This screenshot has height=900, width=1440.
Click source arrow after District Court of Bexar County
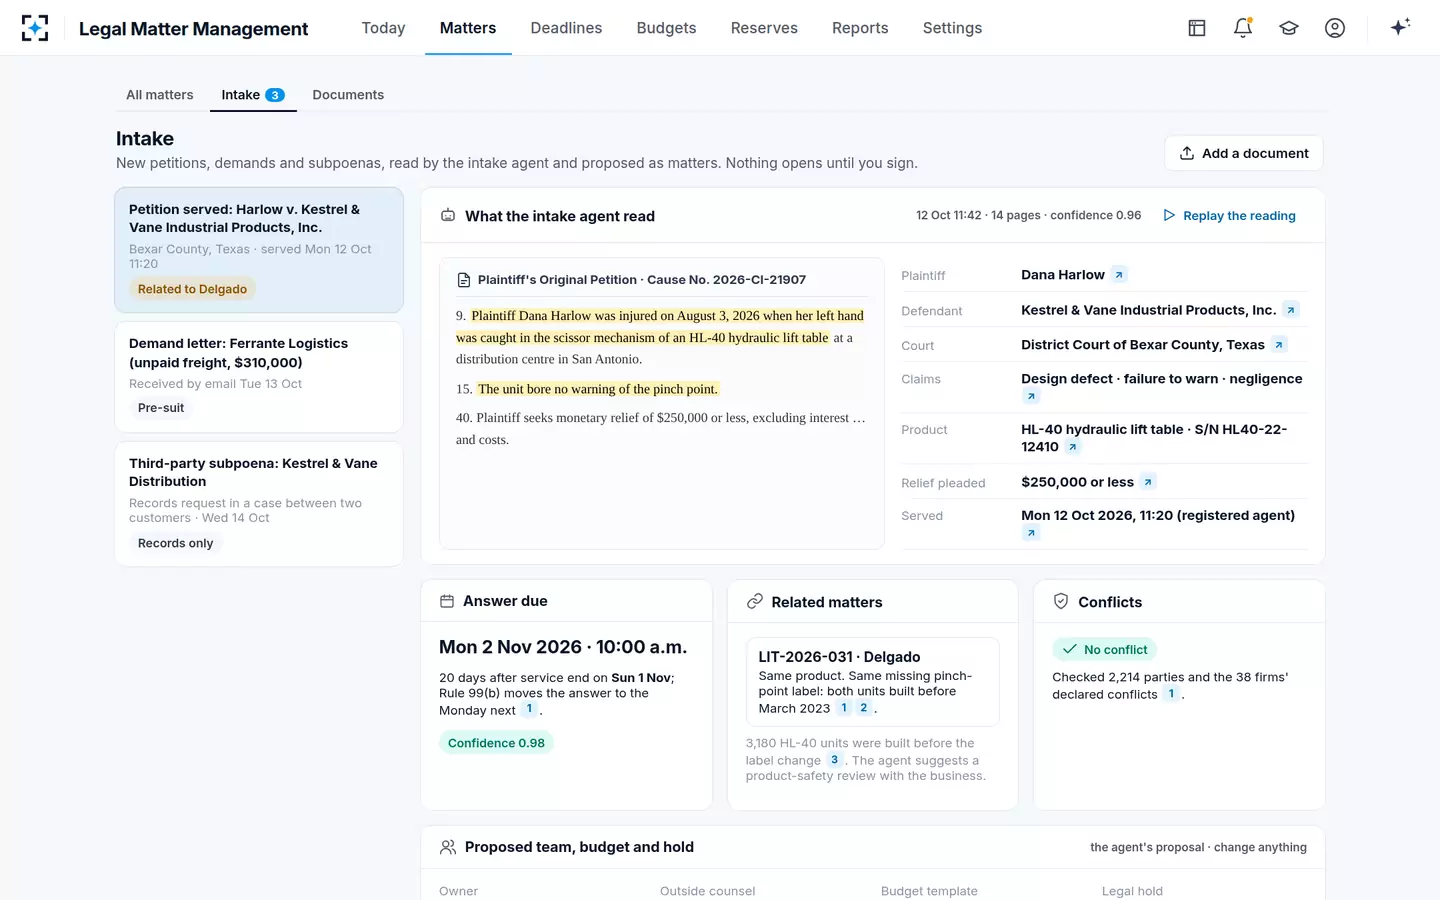coord(1279,345)
